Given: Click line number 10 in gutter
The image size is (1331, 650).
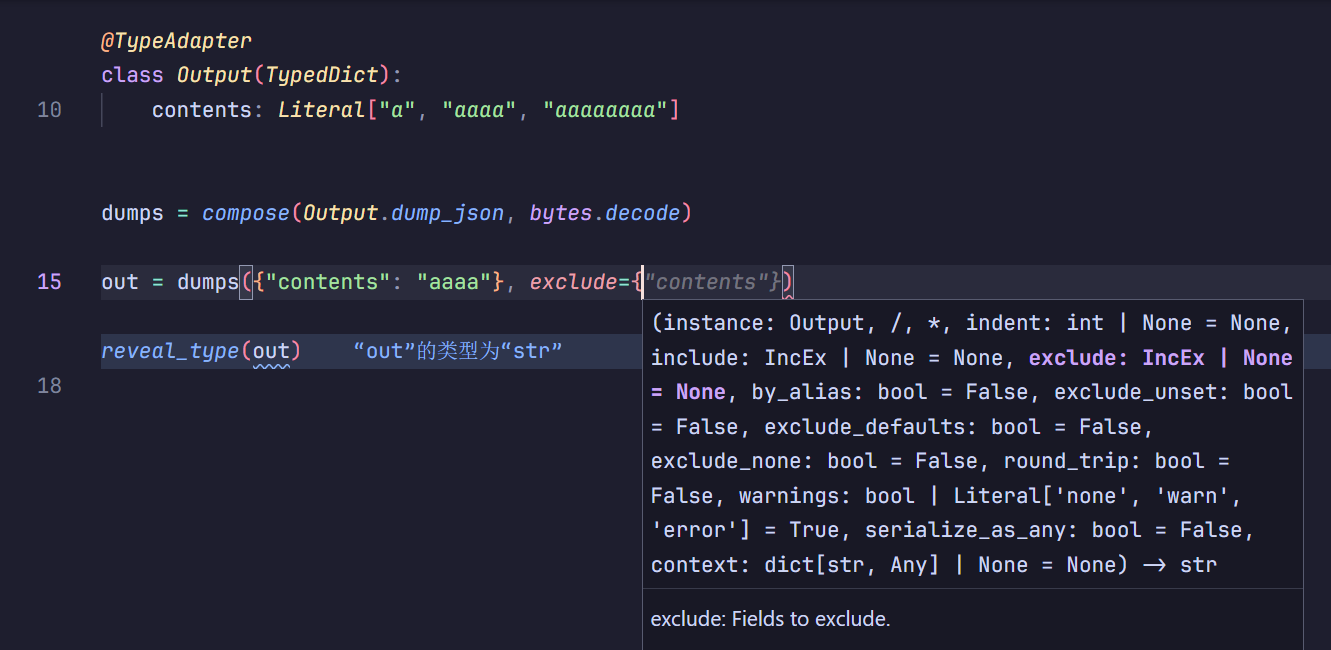Looking at the screenshot, I should pyautogui.click(x=49, y=110).
